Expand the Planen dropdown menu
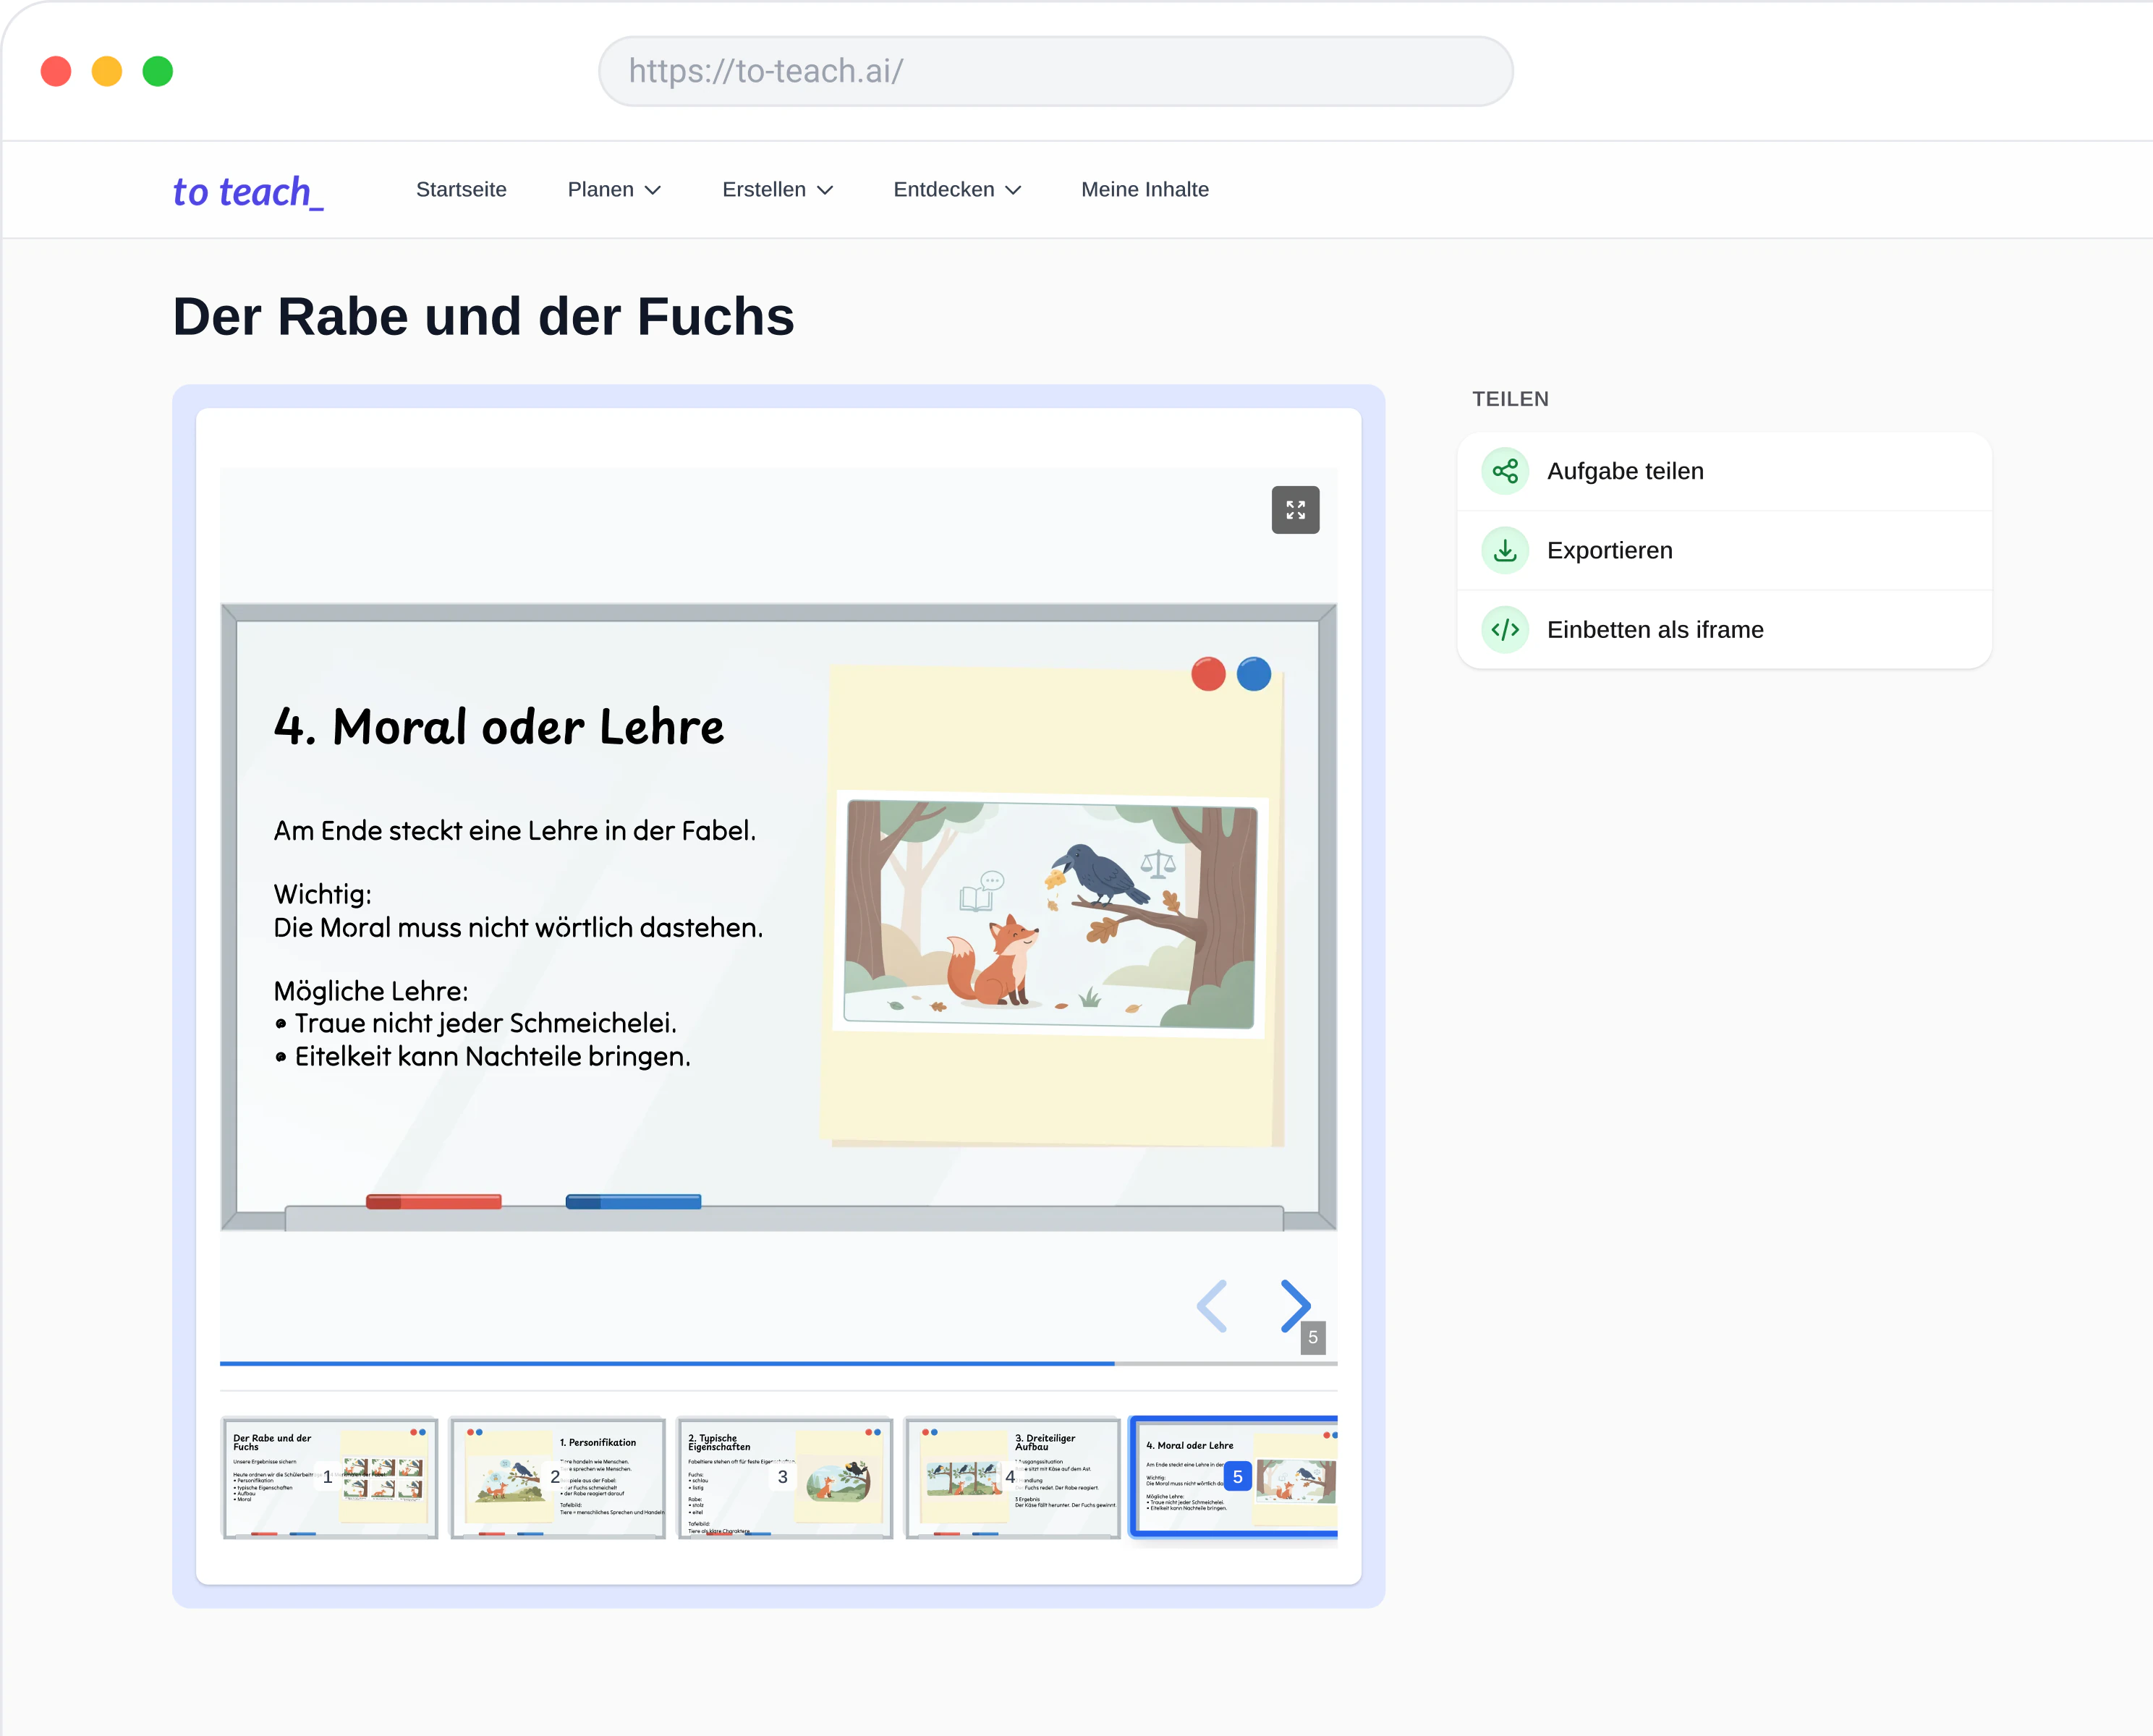 click(614, 190)
